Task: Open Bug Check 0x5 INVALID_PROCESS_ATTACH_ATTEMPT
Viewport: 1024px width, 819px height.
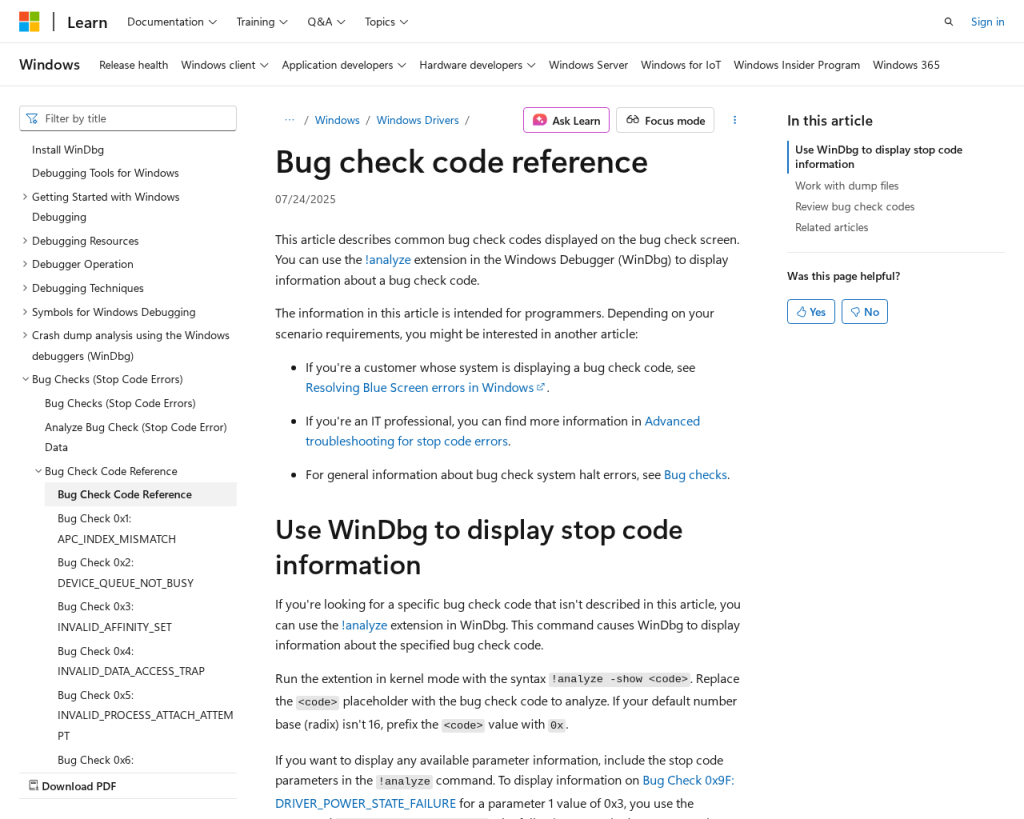Action: [x=145, y=715]
